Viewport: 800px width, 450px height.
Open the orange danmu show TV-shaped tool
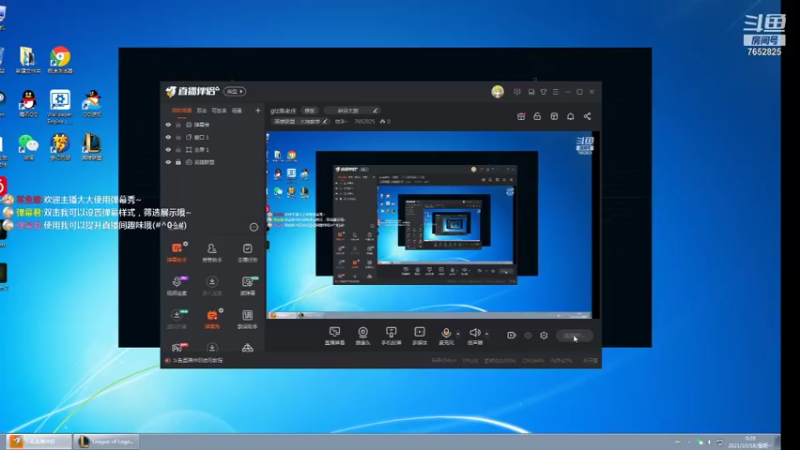click(212, 318)
